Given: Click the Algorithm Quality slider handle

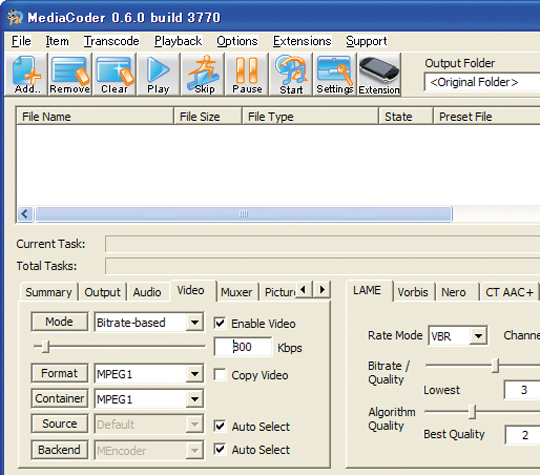Looking at the screenshot, I should pyautogui.click(x=472, y=412).
